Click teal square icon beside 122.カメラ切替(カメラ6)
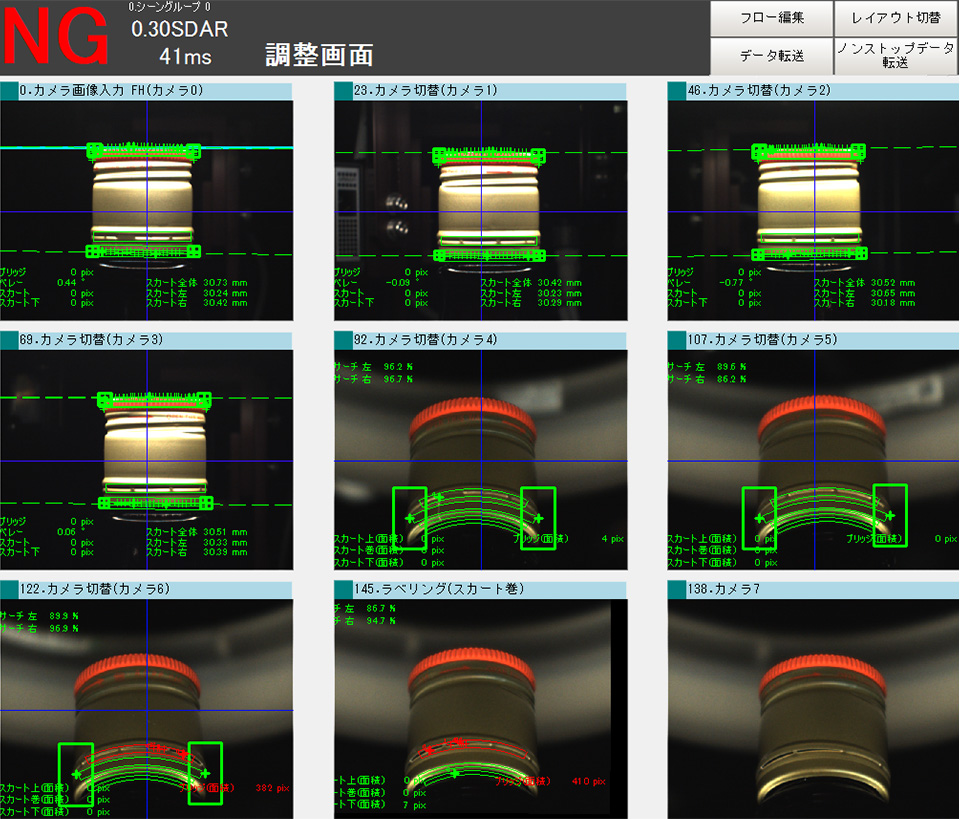This screenshot has width=960, height=819. point(9,589)
